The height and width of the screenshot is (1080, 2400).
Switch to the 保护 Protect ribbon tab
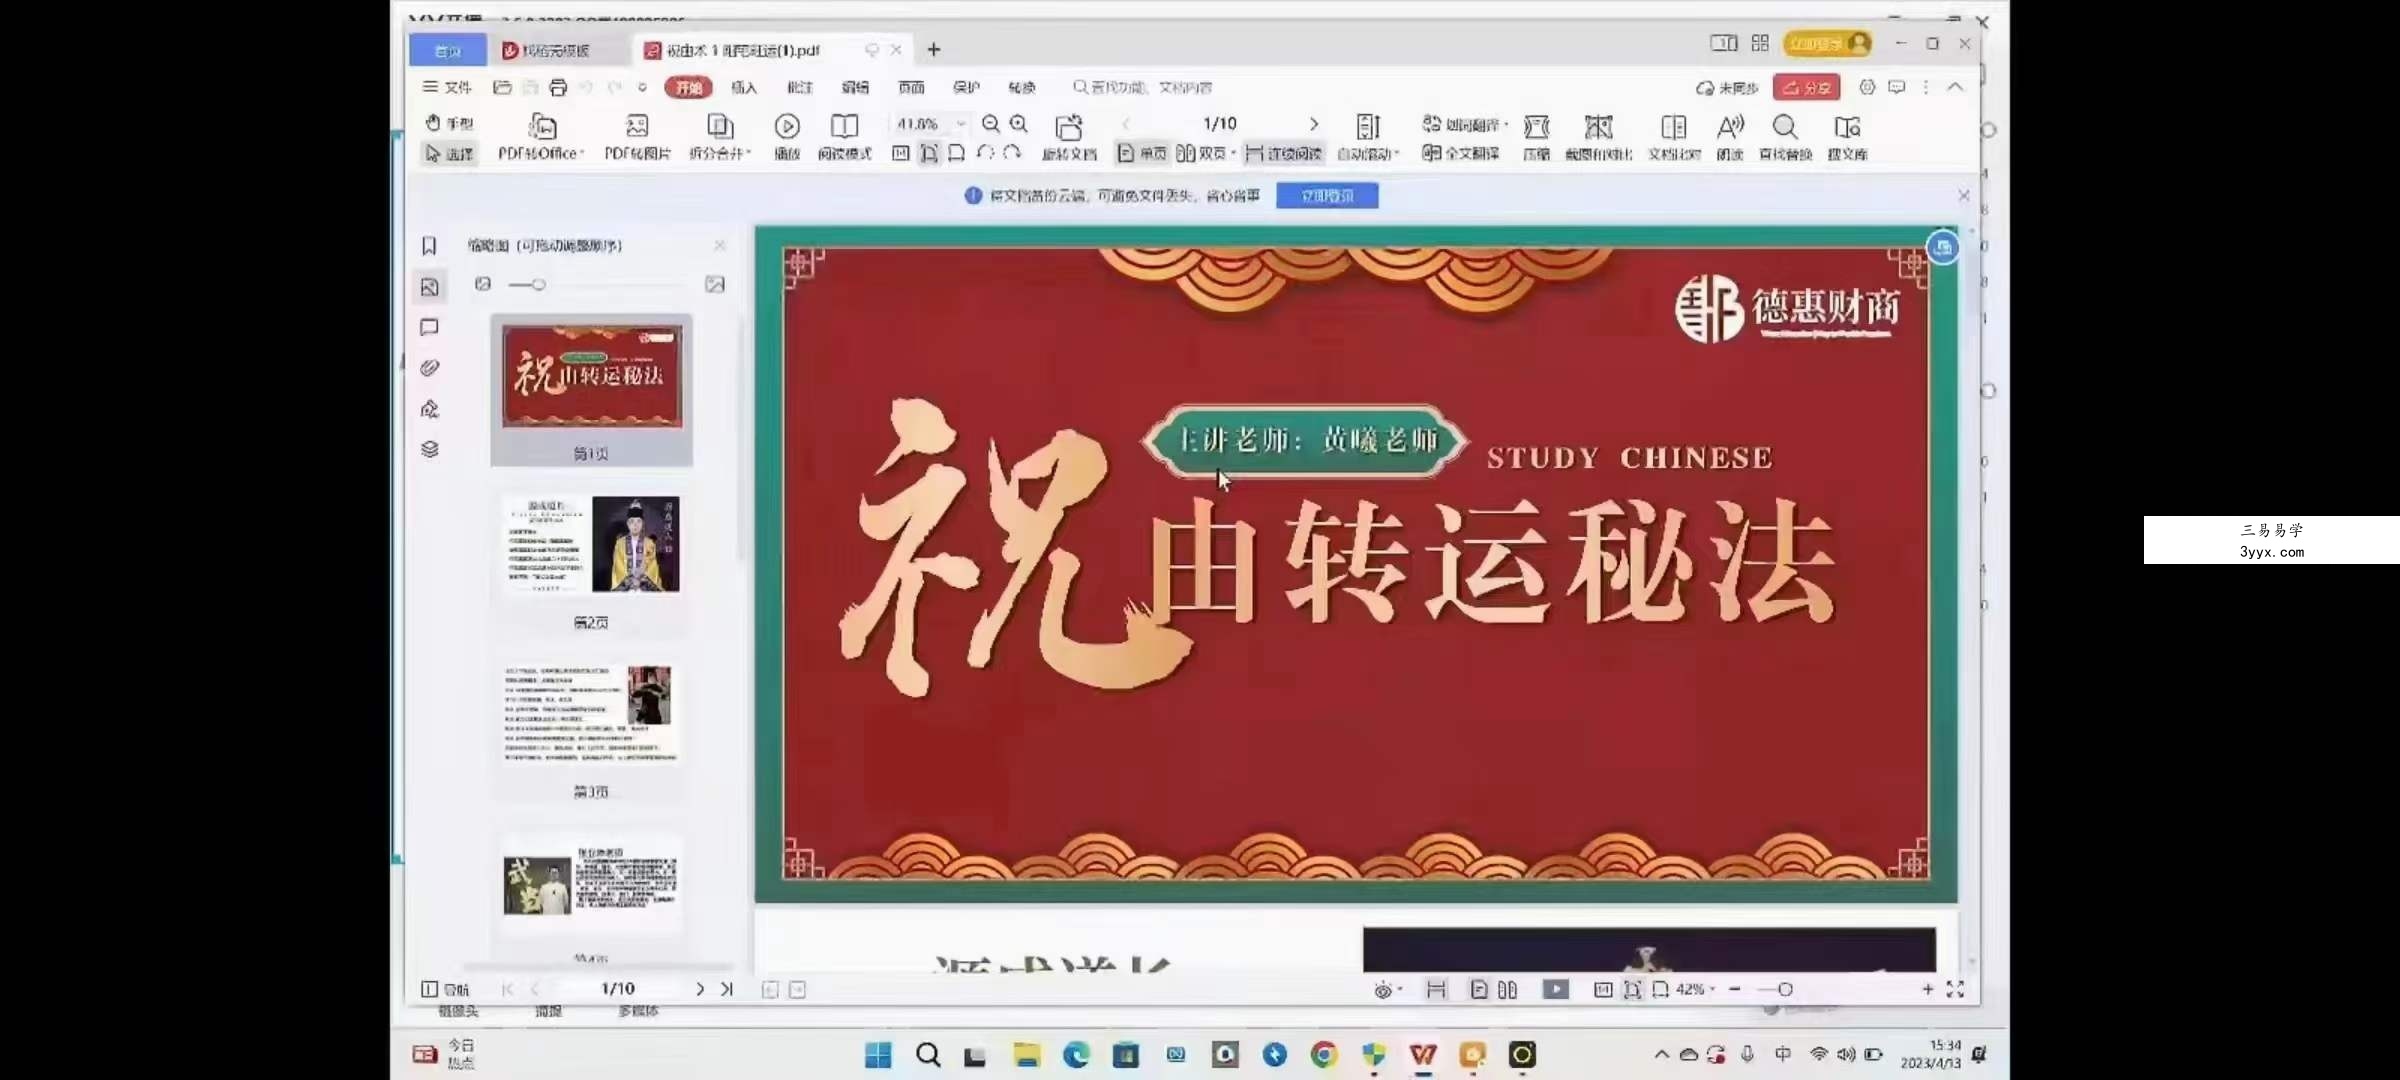click(x=966, y=87)
